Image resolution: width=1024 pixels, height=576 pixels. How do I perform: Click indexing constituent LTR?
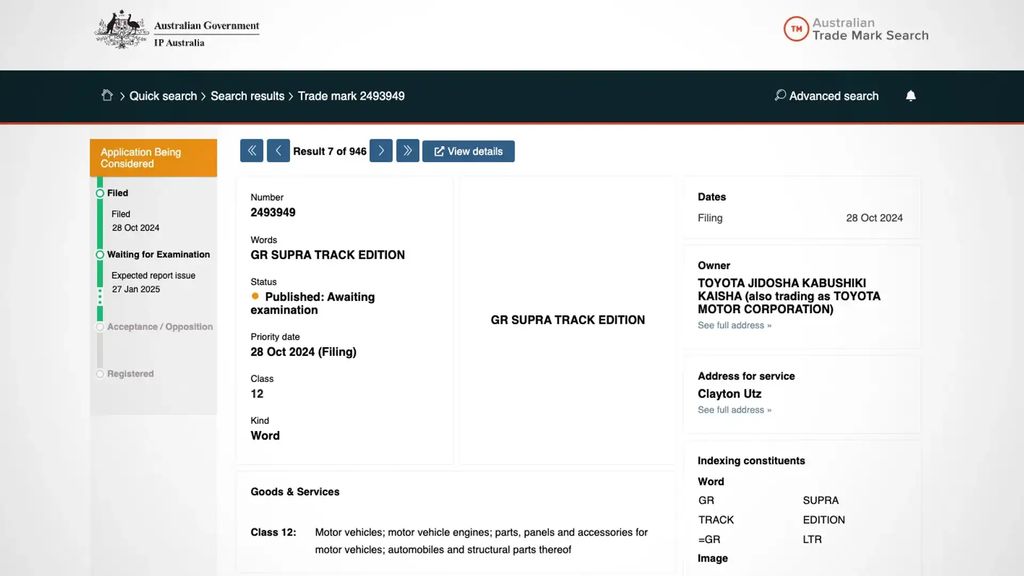coord(812,539)
